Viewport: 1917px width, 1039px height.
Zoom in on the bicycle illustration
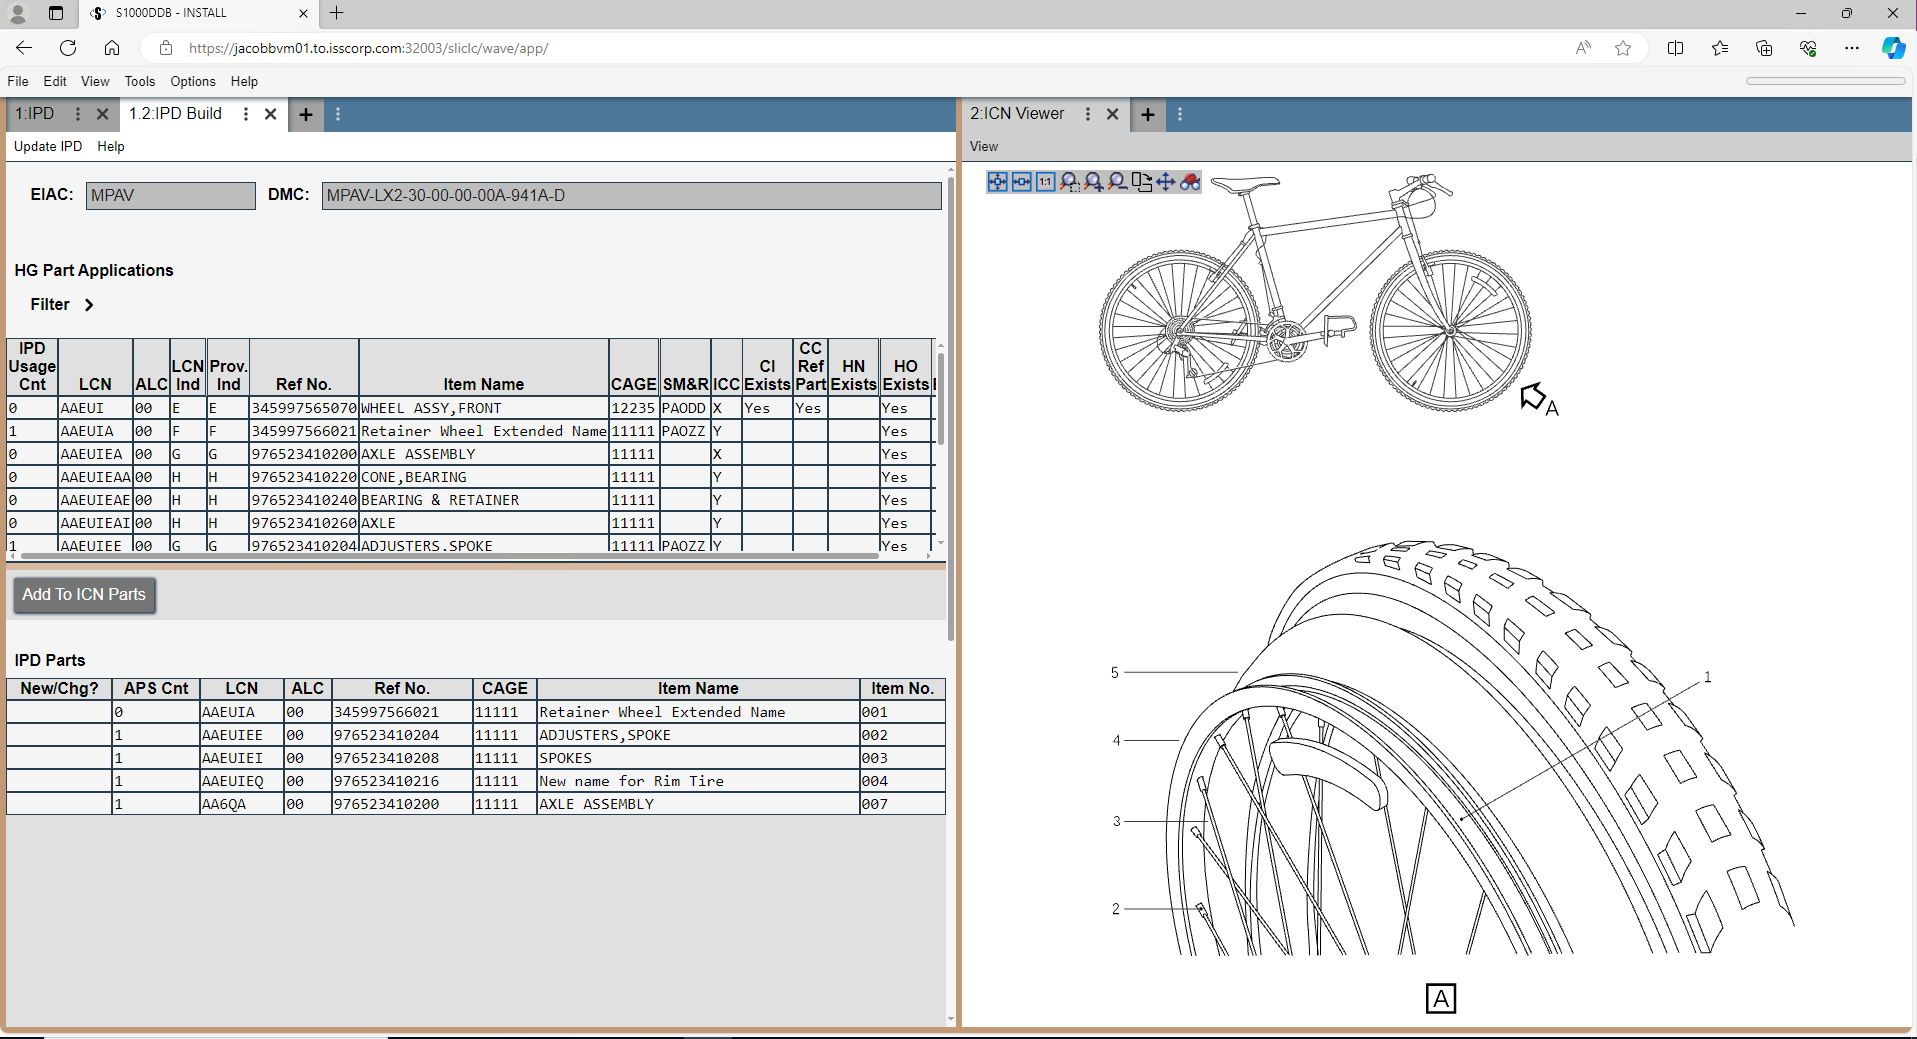point(1094,182)
